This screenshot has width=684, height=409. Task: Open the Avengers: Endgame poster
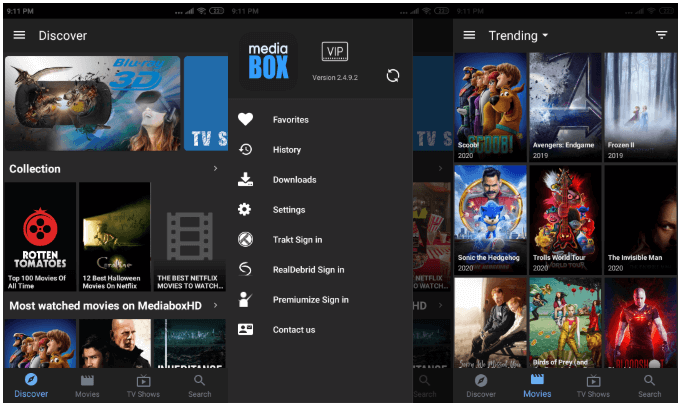click(x=567, y=108)
